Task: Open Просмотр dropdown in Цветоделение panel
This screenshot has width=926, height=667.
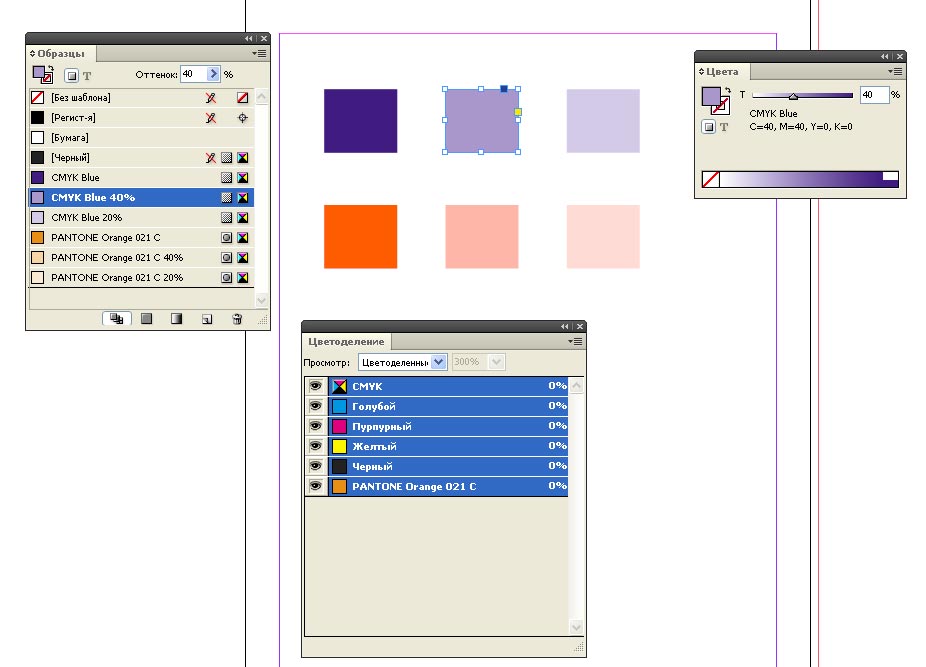Action: 402,362
